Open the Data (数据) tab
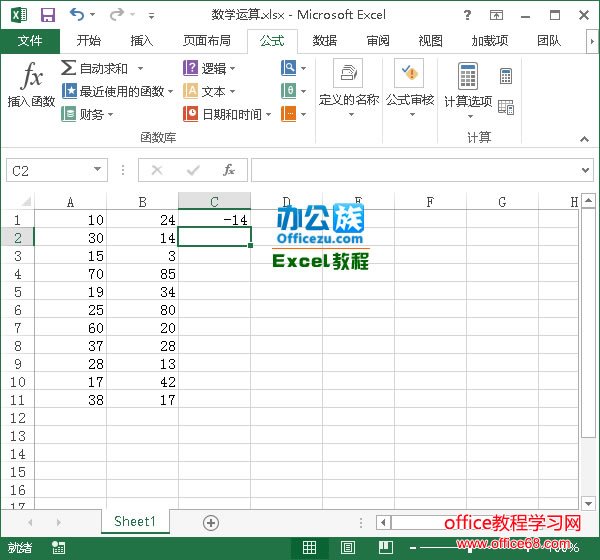 [324, 41]
